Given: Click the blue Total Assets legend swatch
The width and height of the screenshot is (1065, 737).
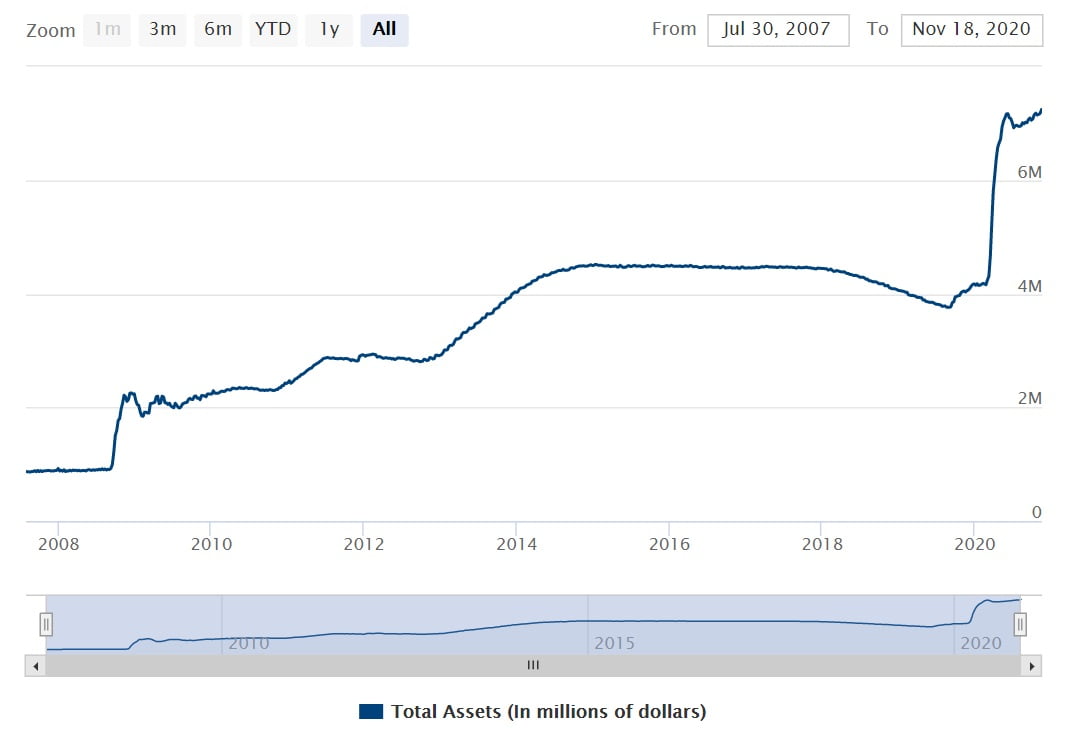Looking at the screenshot, I should point(370,712).
